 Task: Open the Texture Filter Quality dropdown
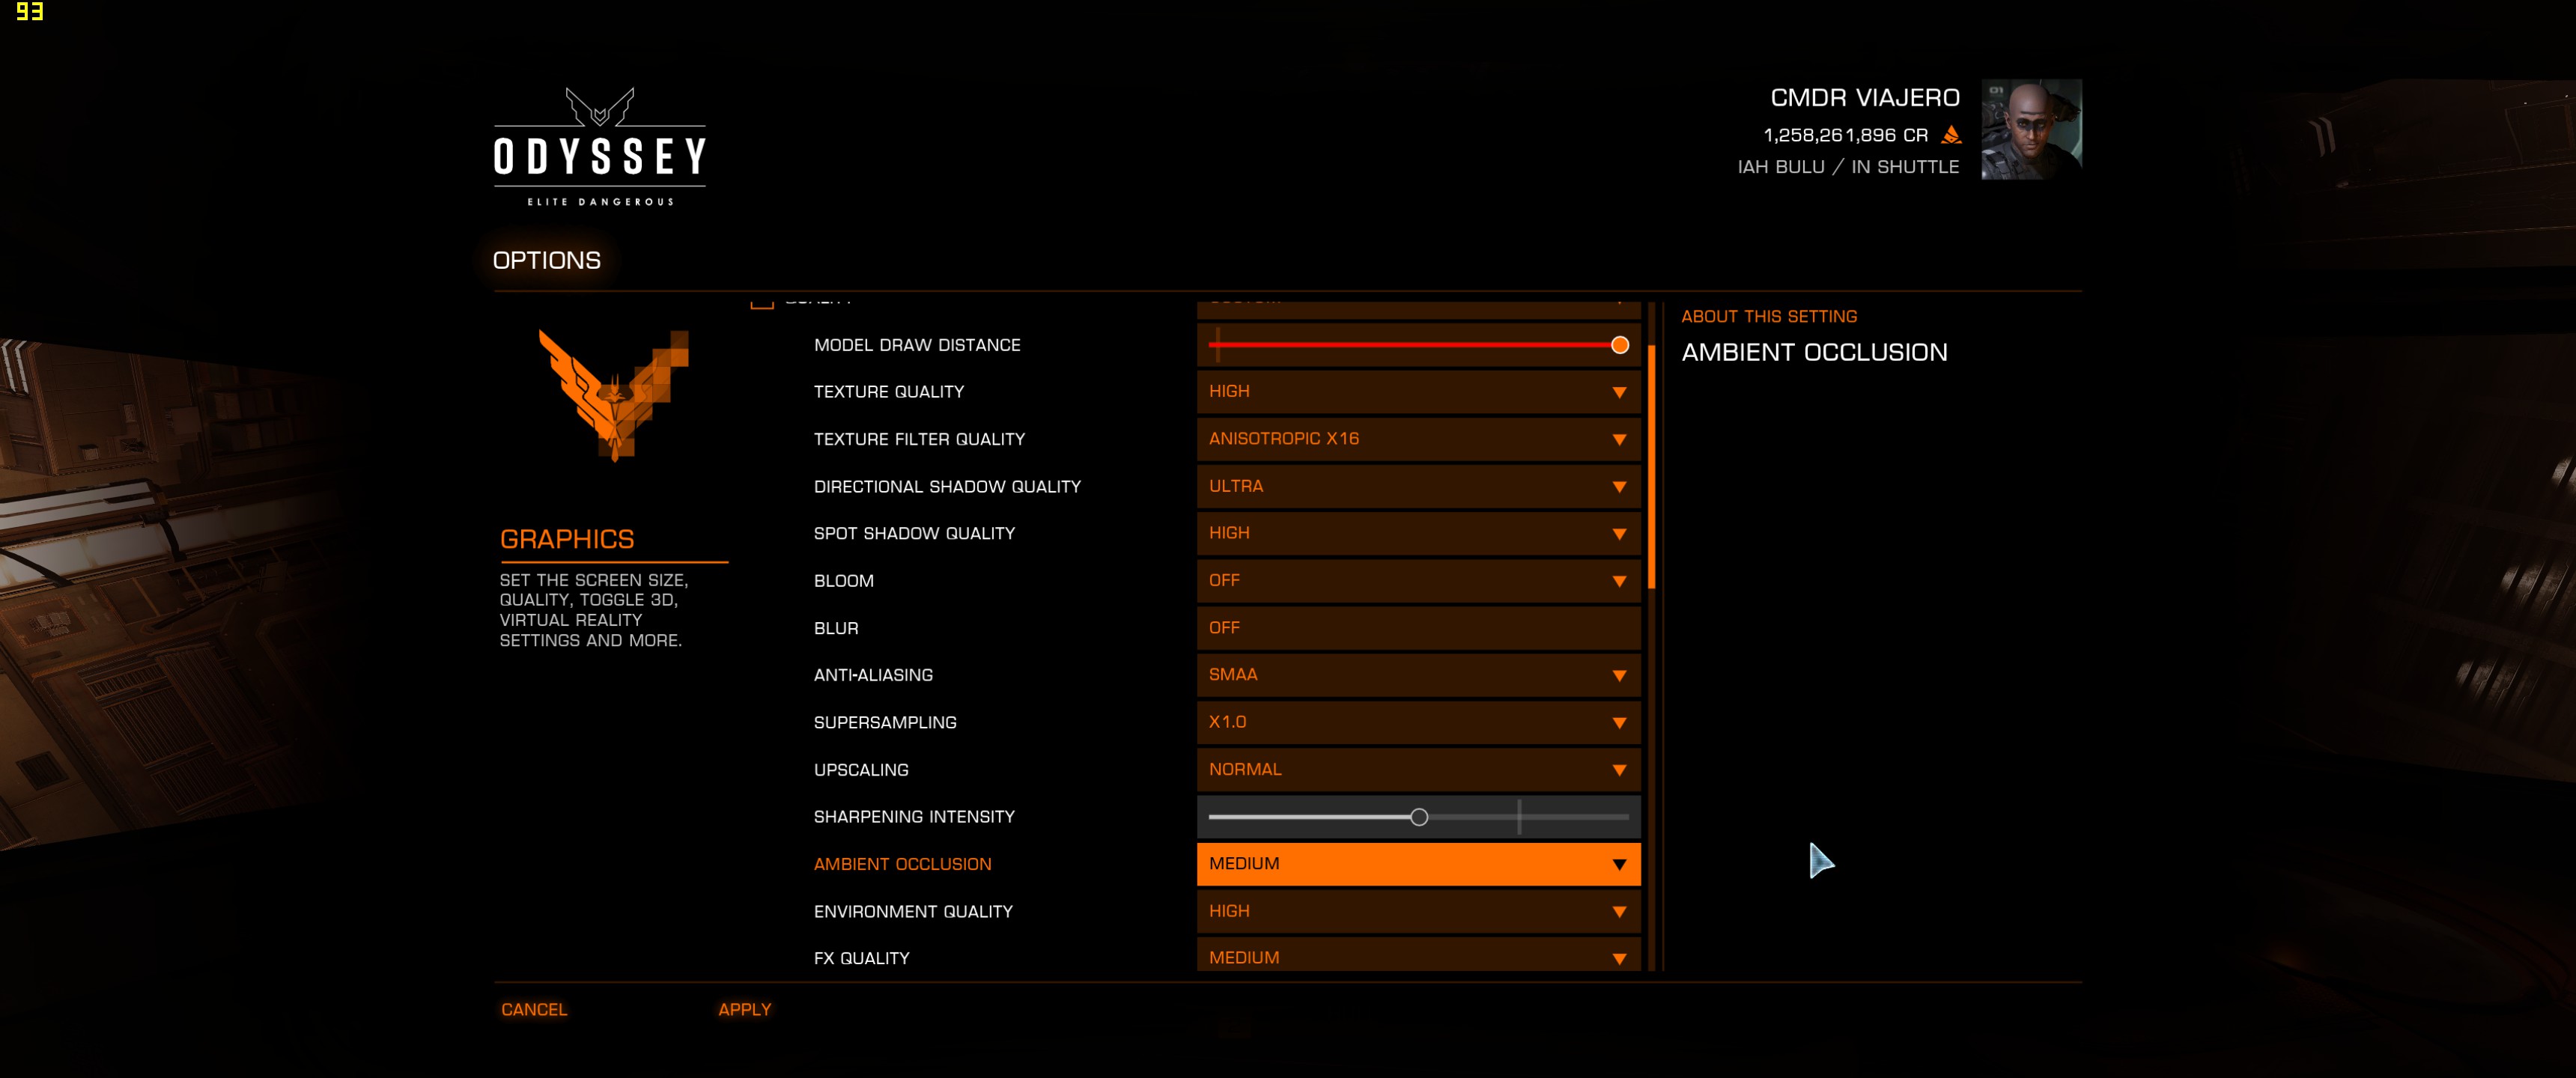coord(1418,439)
